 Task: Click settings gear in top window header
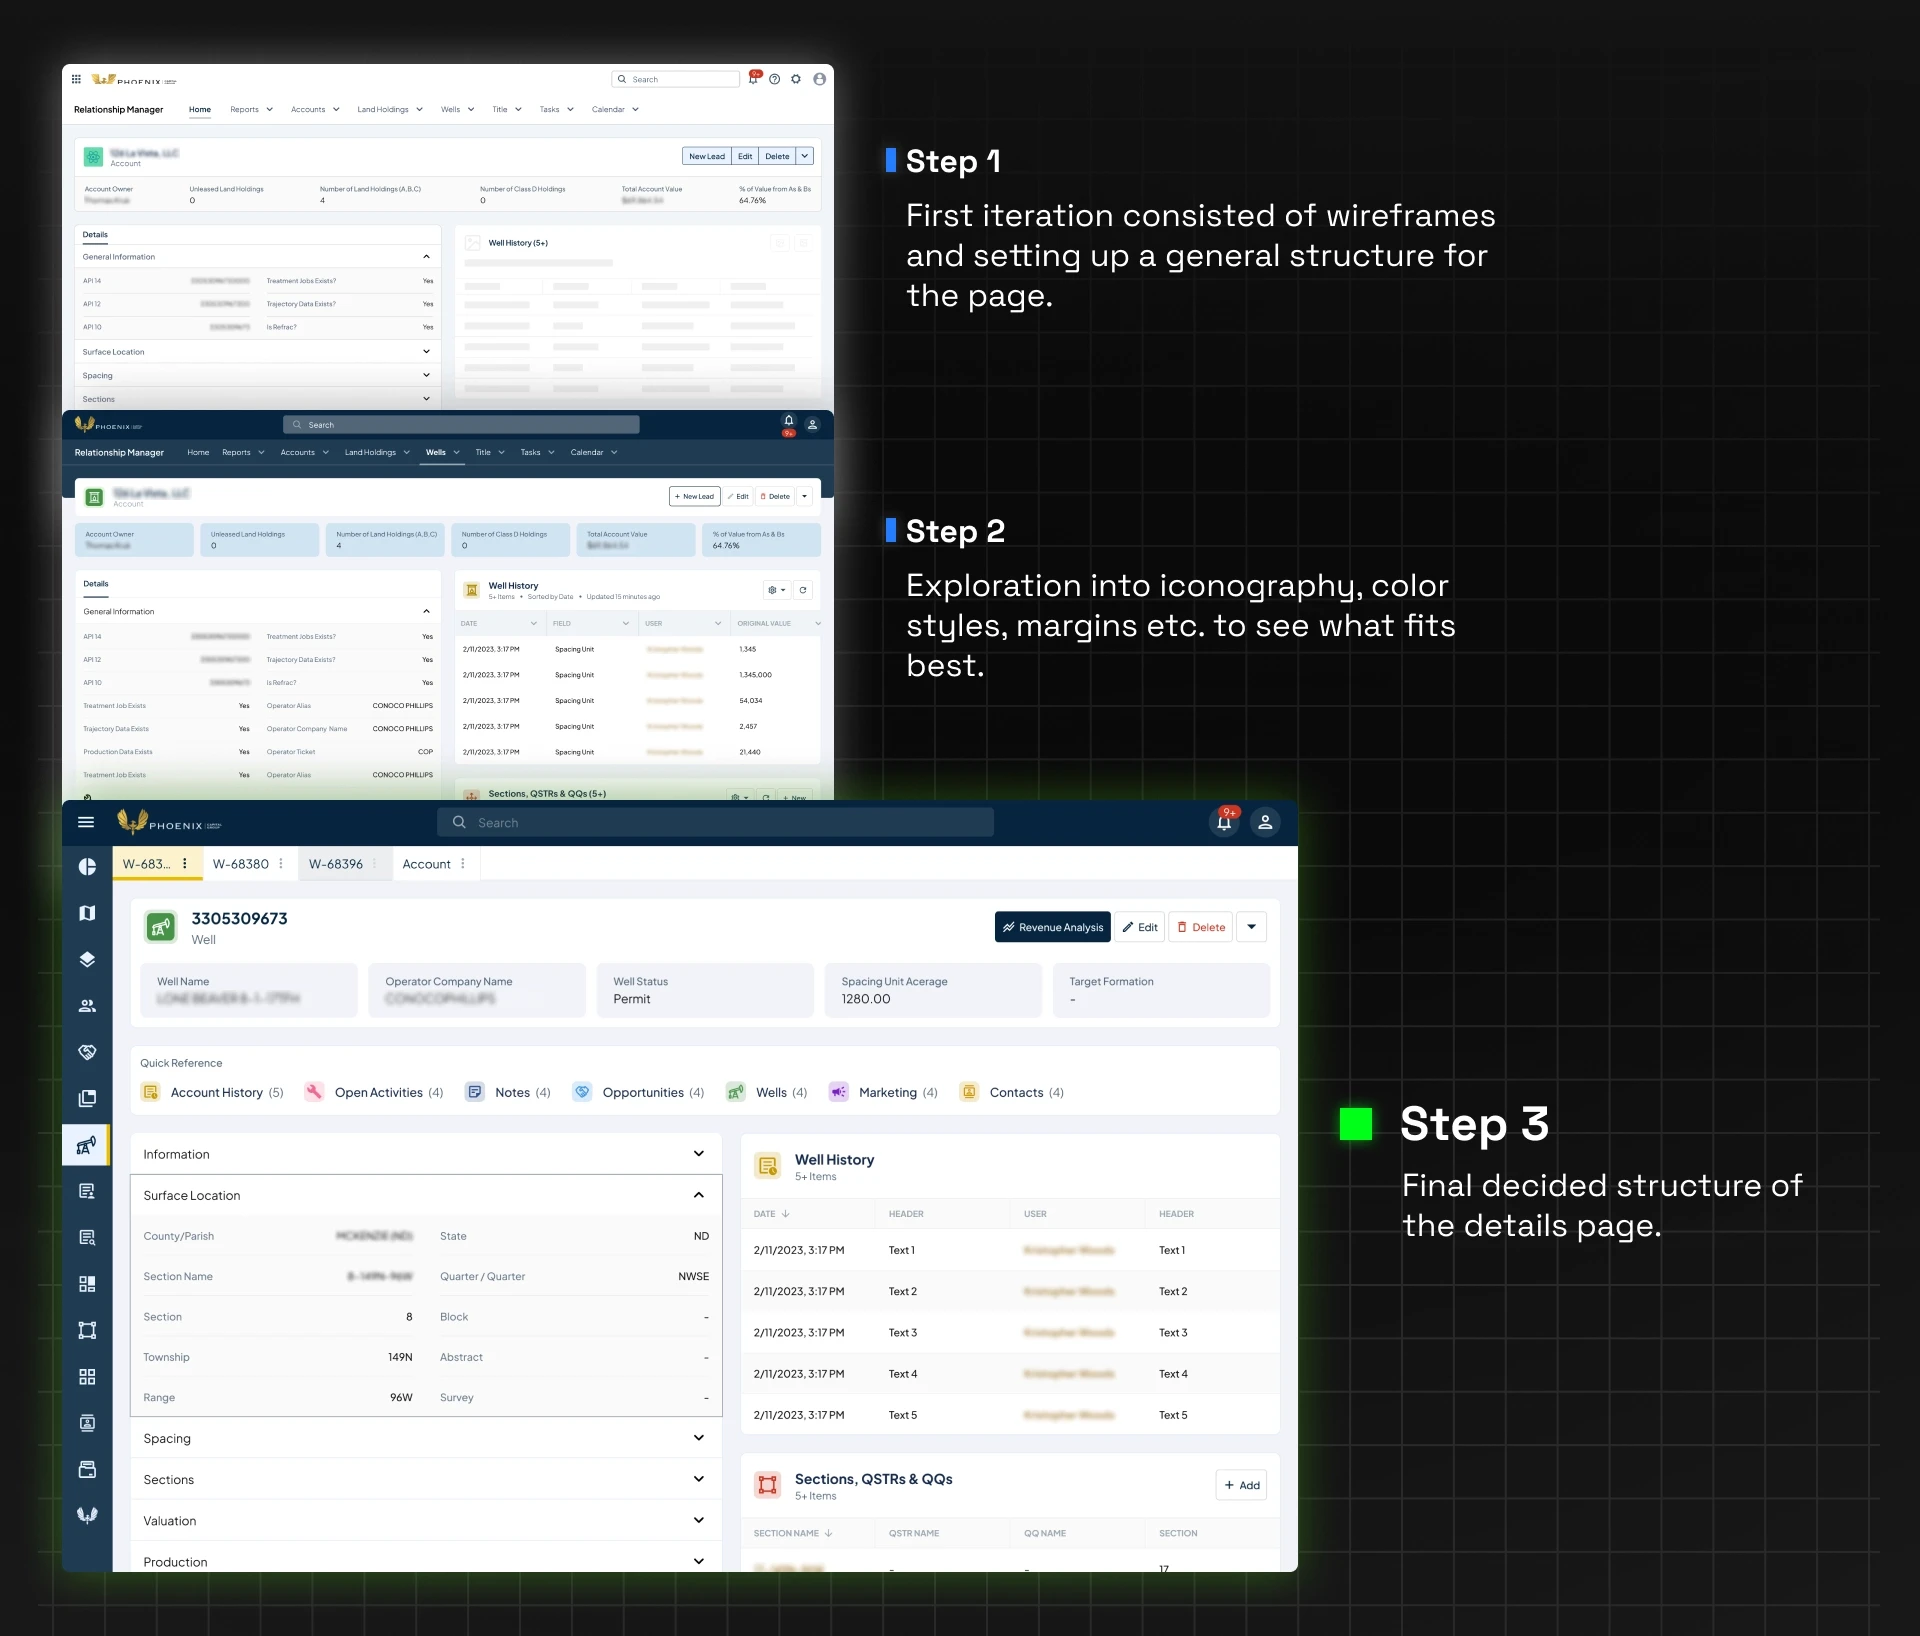point(796,79)
